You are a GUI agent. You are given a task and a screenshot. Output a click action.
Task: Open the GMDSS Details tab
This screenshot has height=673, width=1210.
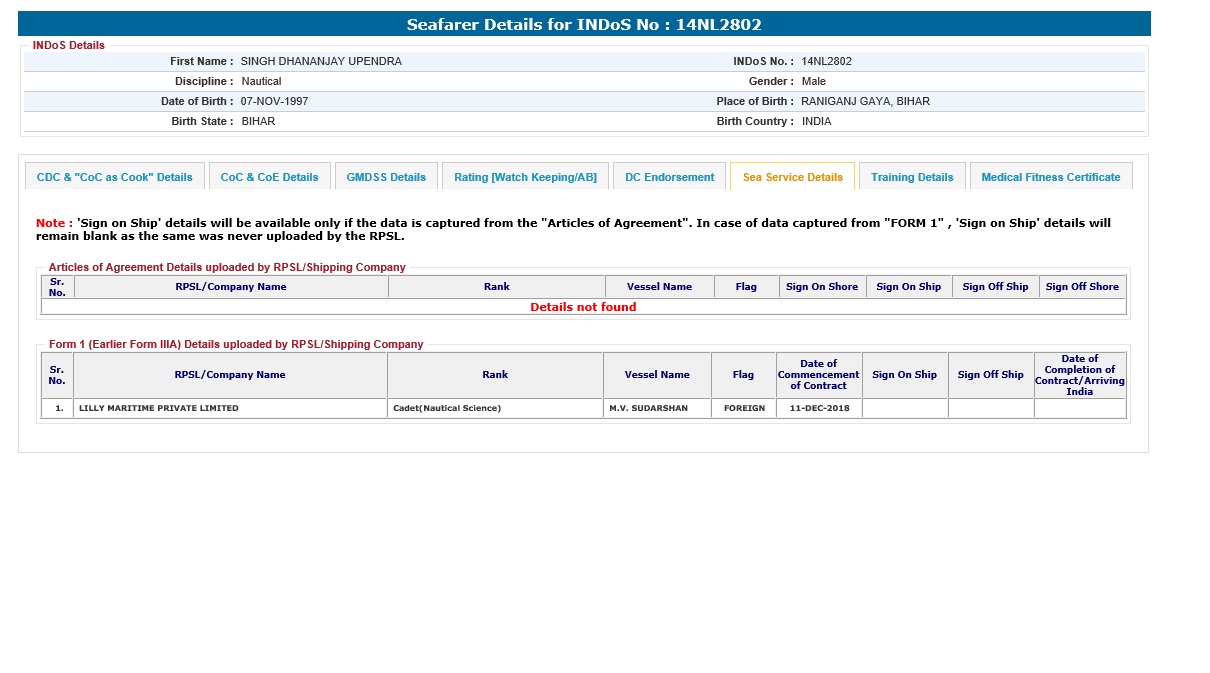point(386,177)
